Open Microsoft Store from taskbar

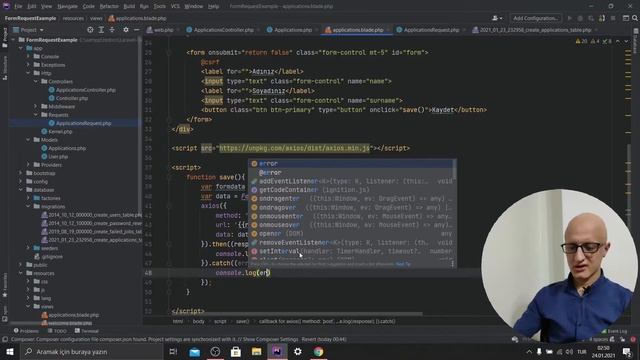pos(236,351)
